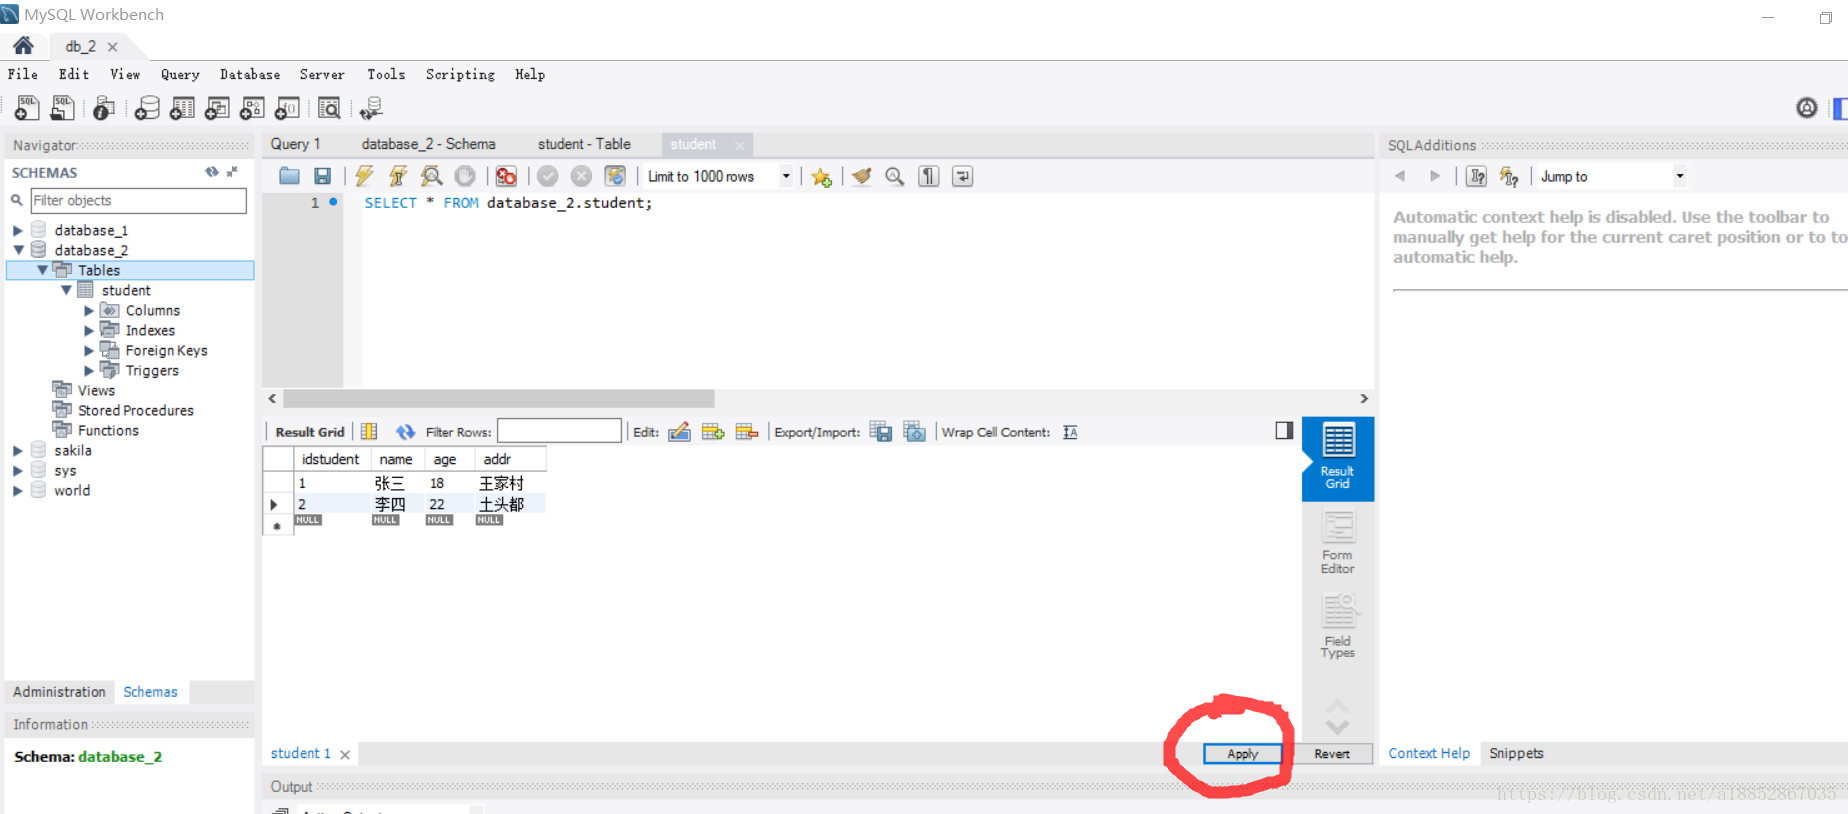Toggle invisible characters display (pilcrow icon)

point(929,176)
